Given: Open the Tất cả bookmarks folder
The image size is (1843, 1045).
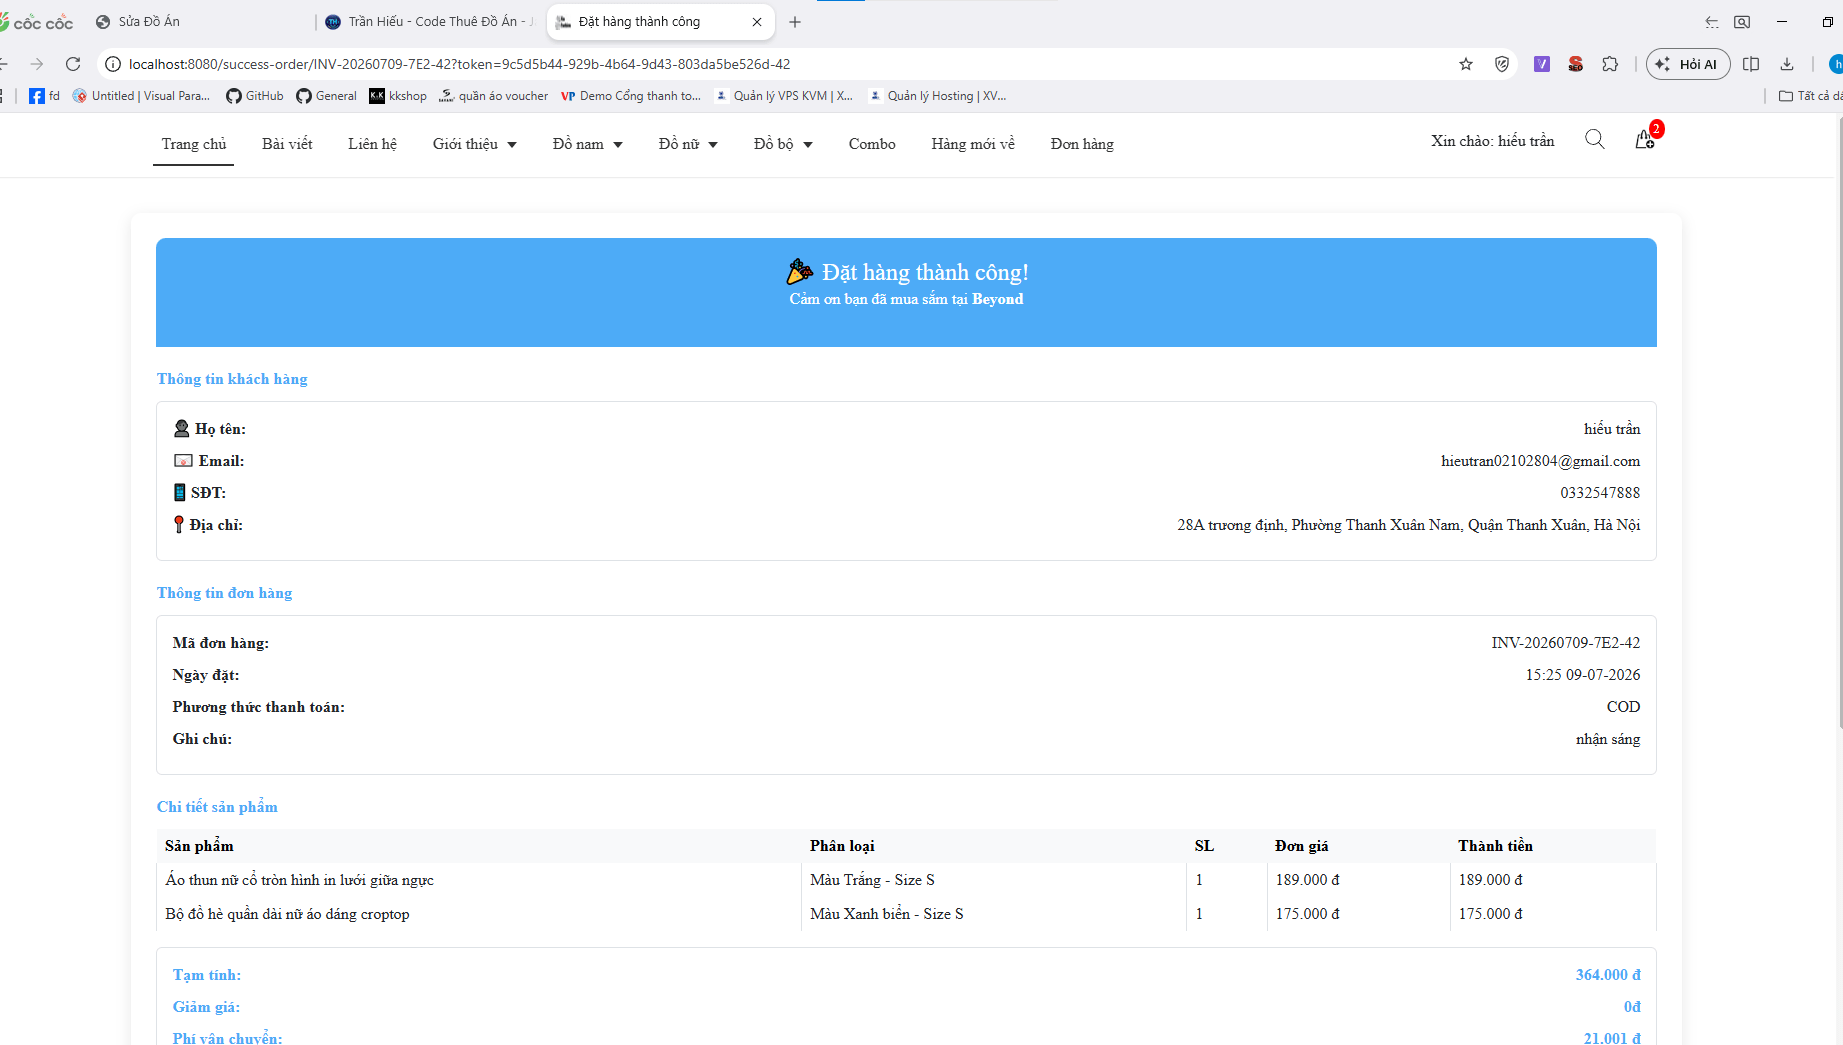Looking at the screenshot, I should 1810,96.
